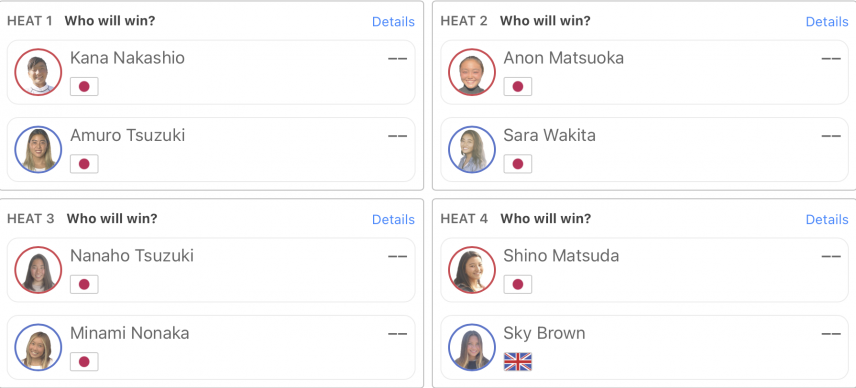The width and height of the screenshot is (856, 388).
Task: Click Japan flag under Minami Nonaka
Action: 84,362
